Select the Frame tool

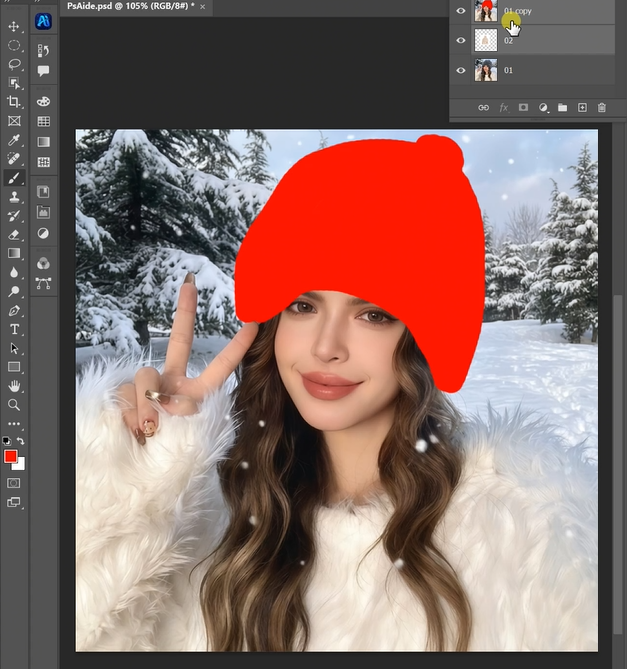click(14, 121)
